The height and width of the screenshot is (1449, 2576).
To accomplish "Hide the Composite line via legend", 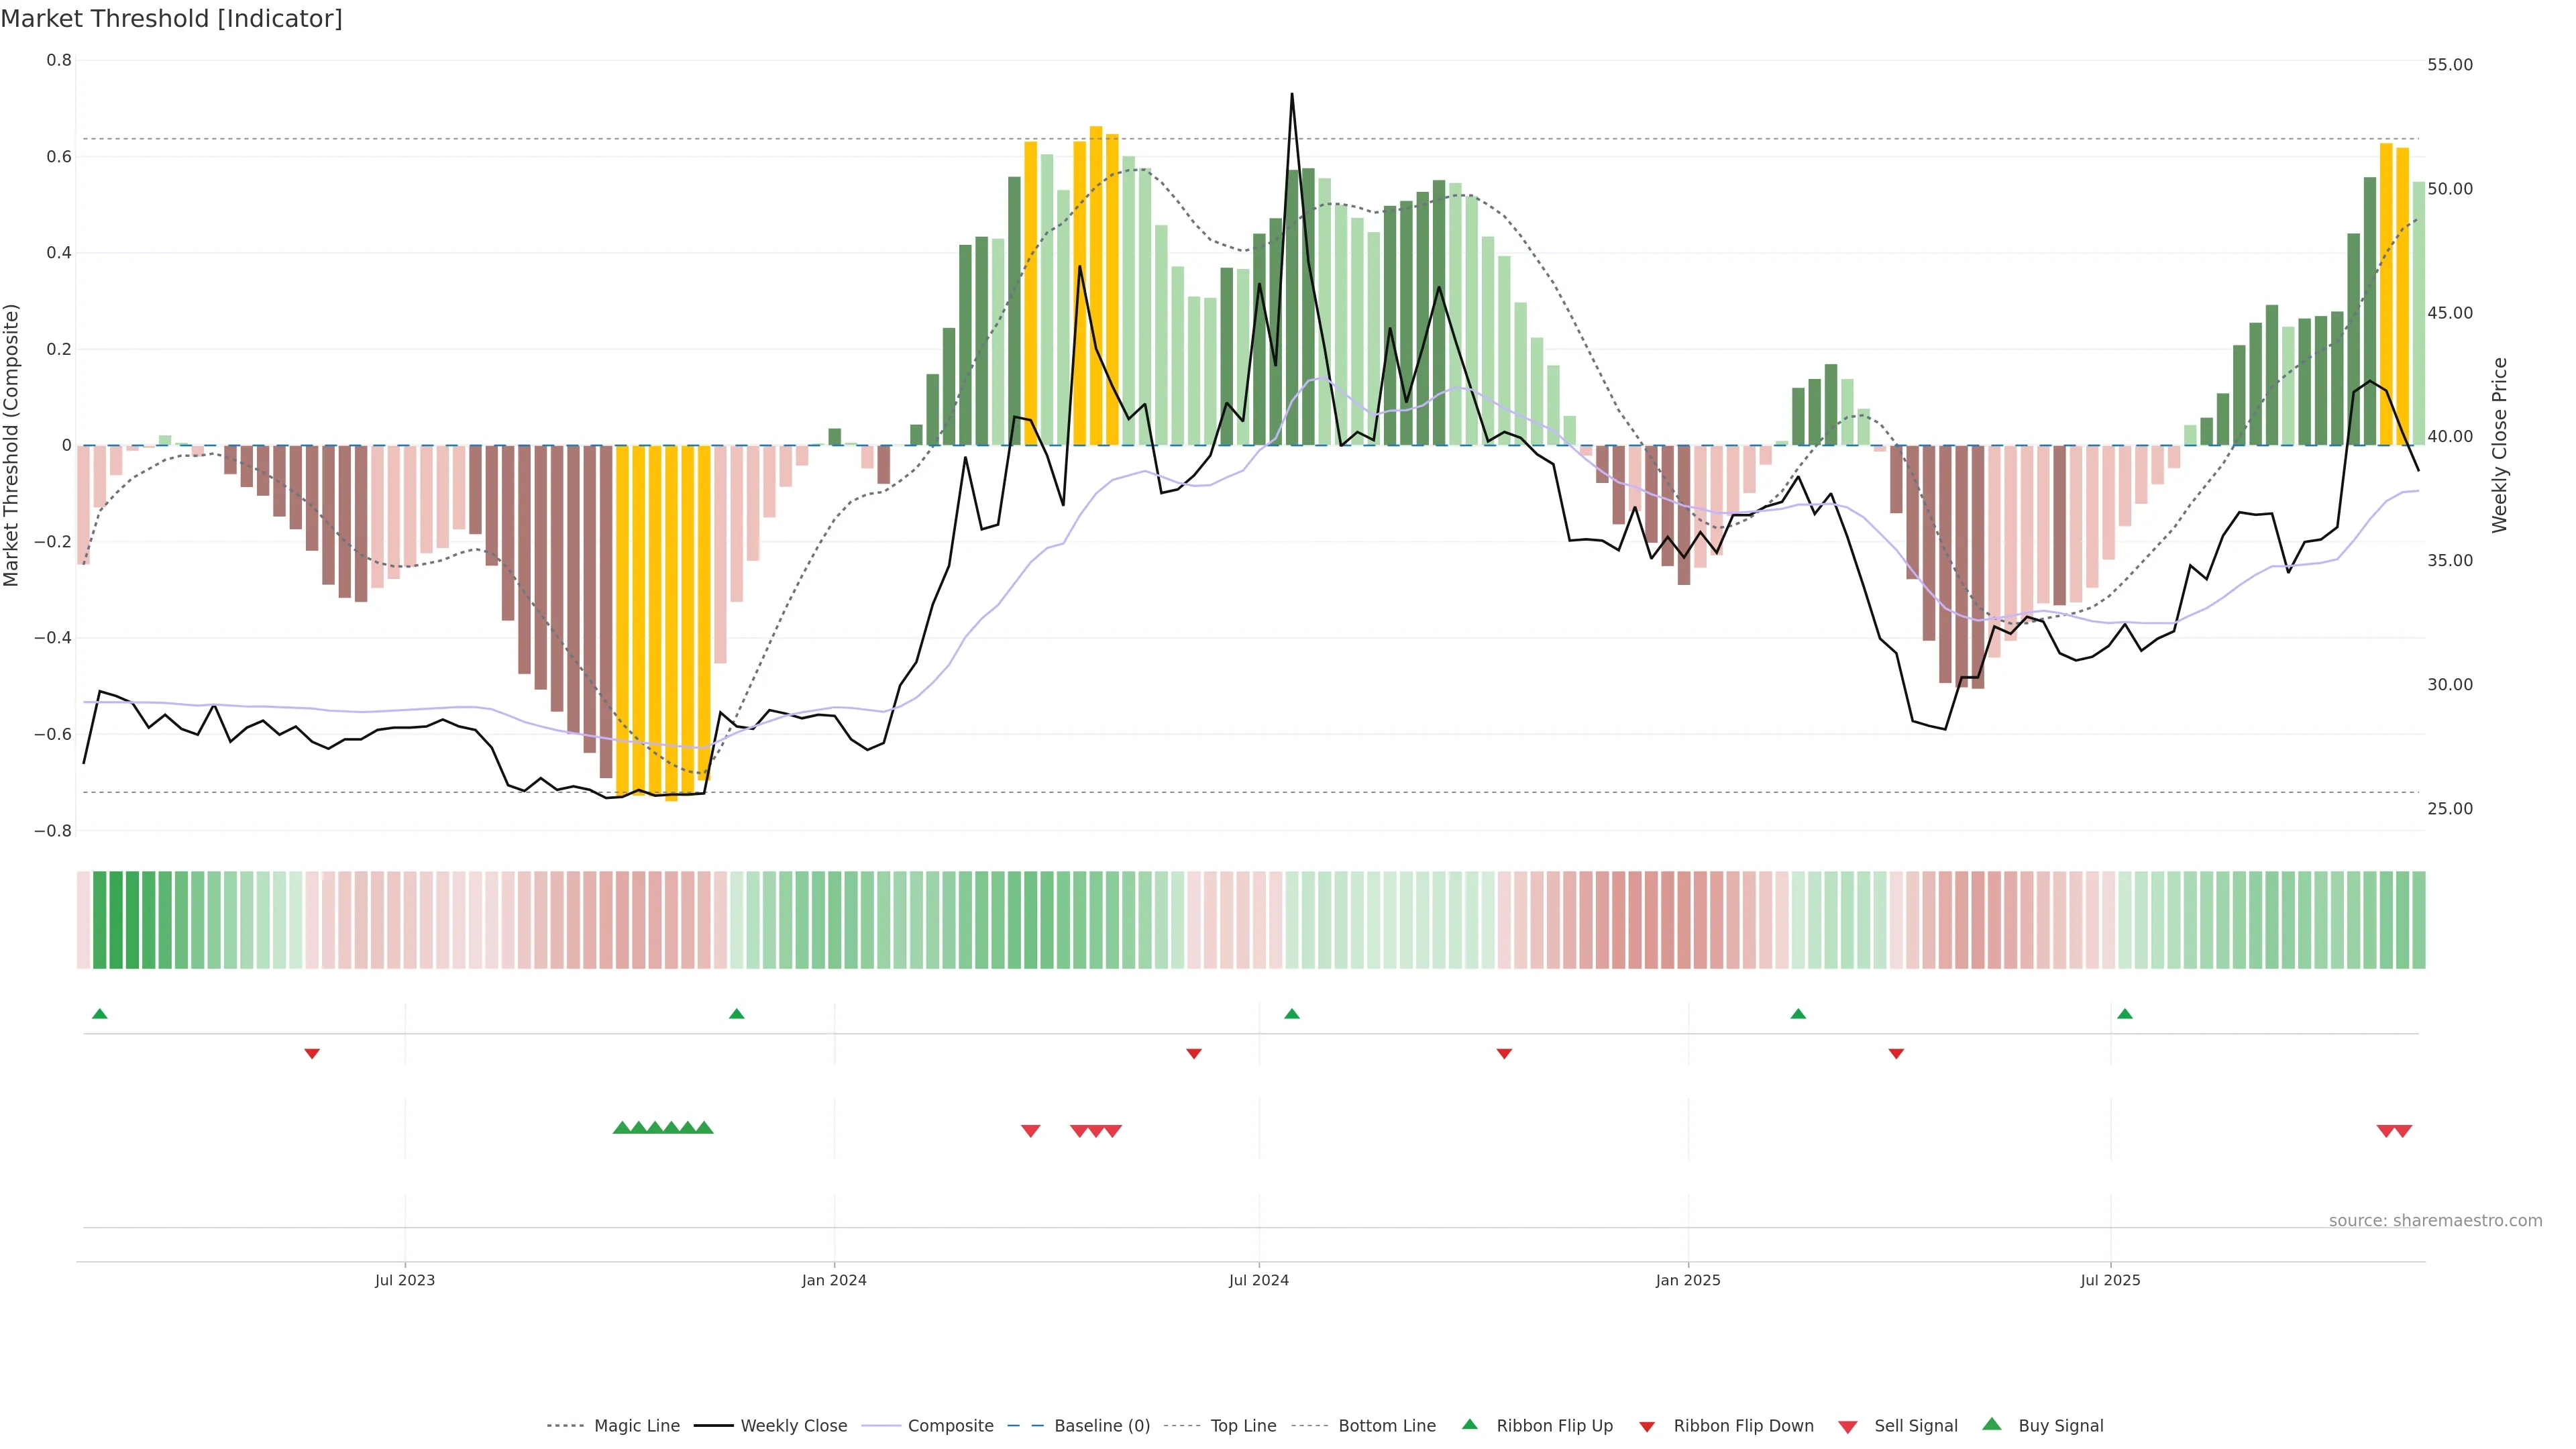I will (x=950, y=1426).
